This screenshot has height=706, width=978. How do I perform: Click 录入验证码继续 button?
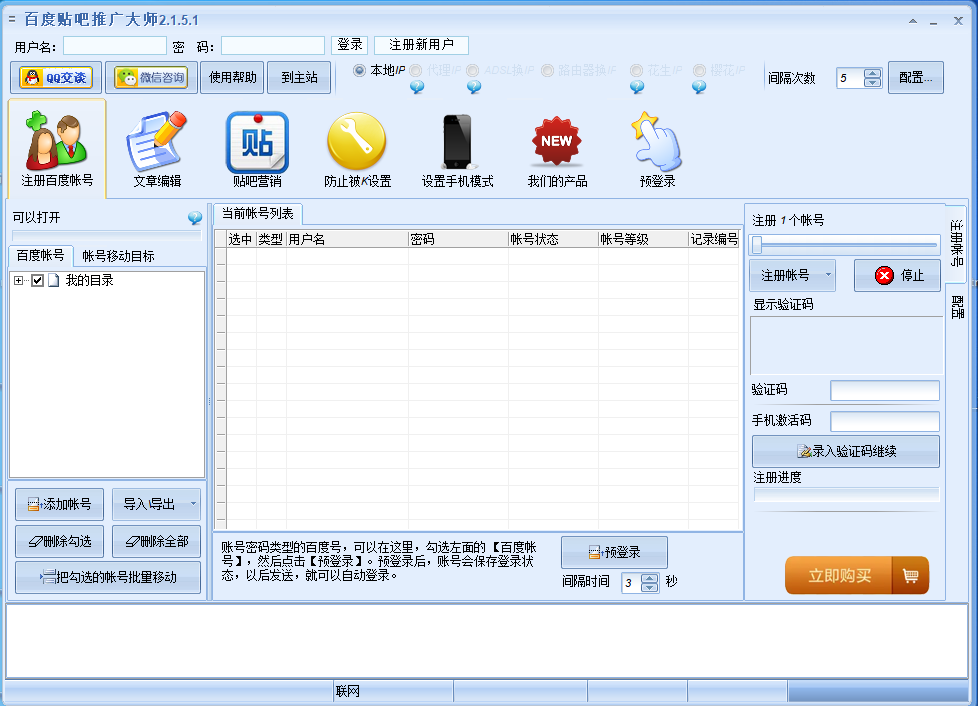tap(846, 451)
